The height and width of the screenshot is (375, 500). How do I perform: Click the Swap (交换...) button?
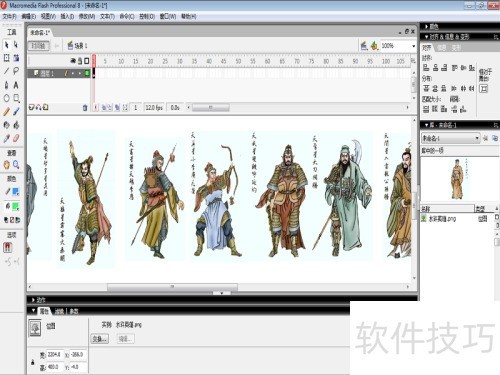coord(100,339)
